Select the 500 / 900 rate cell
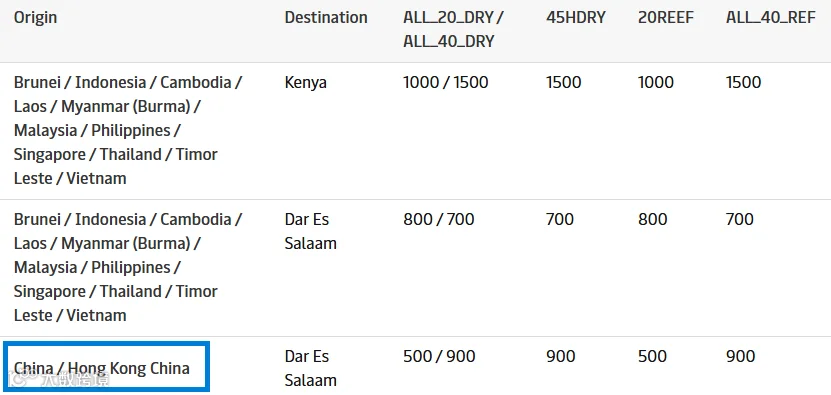Image resolution: width=831 pixels, height=395 pixels. (439, 356)
